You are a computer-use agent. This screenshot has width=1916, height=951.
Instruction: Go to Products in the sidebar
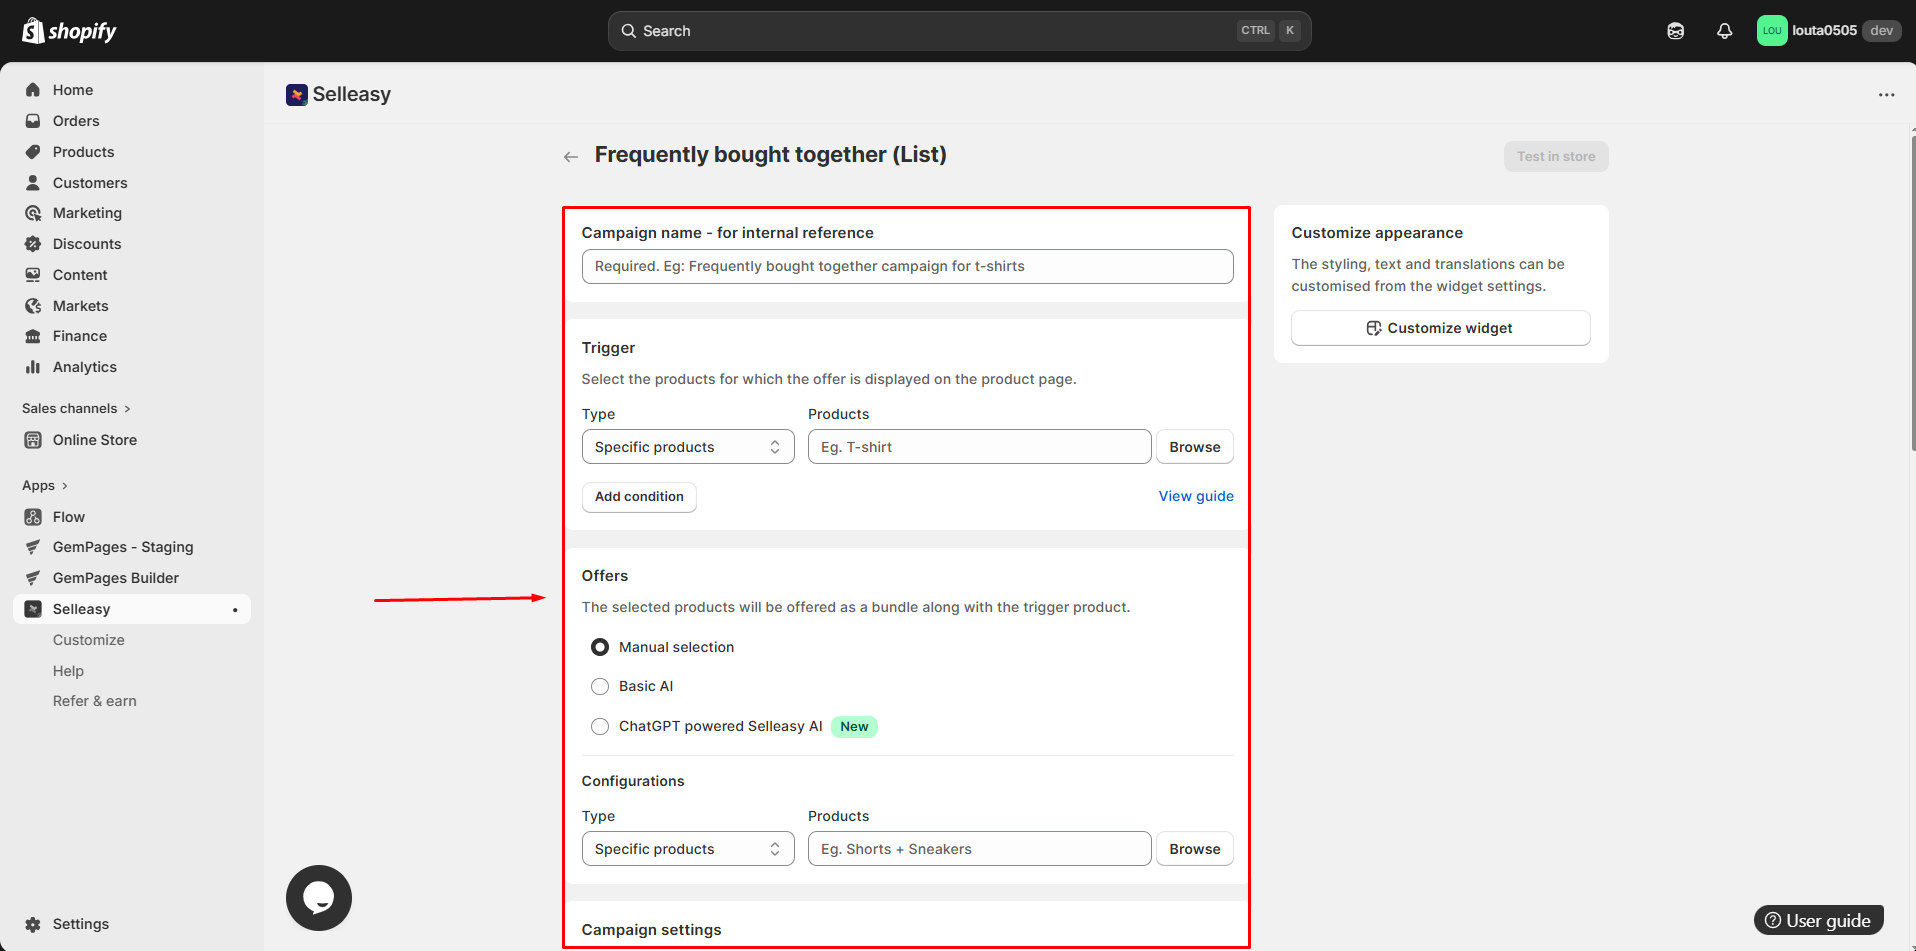83,152
